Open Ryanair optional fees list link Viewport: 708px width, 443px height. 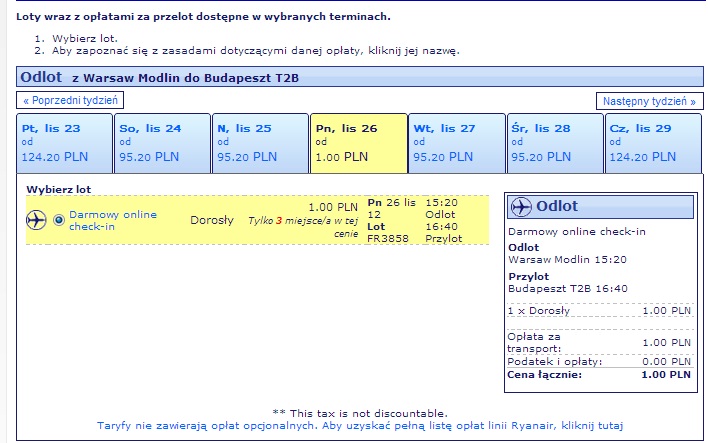tap(360, 425)
